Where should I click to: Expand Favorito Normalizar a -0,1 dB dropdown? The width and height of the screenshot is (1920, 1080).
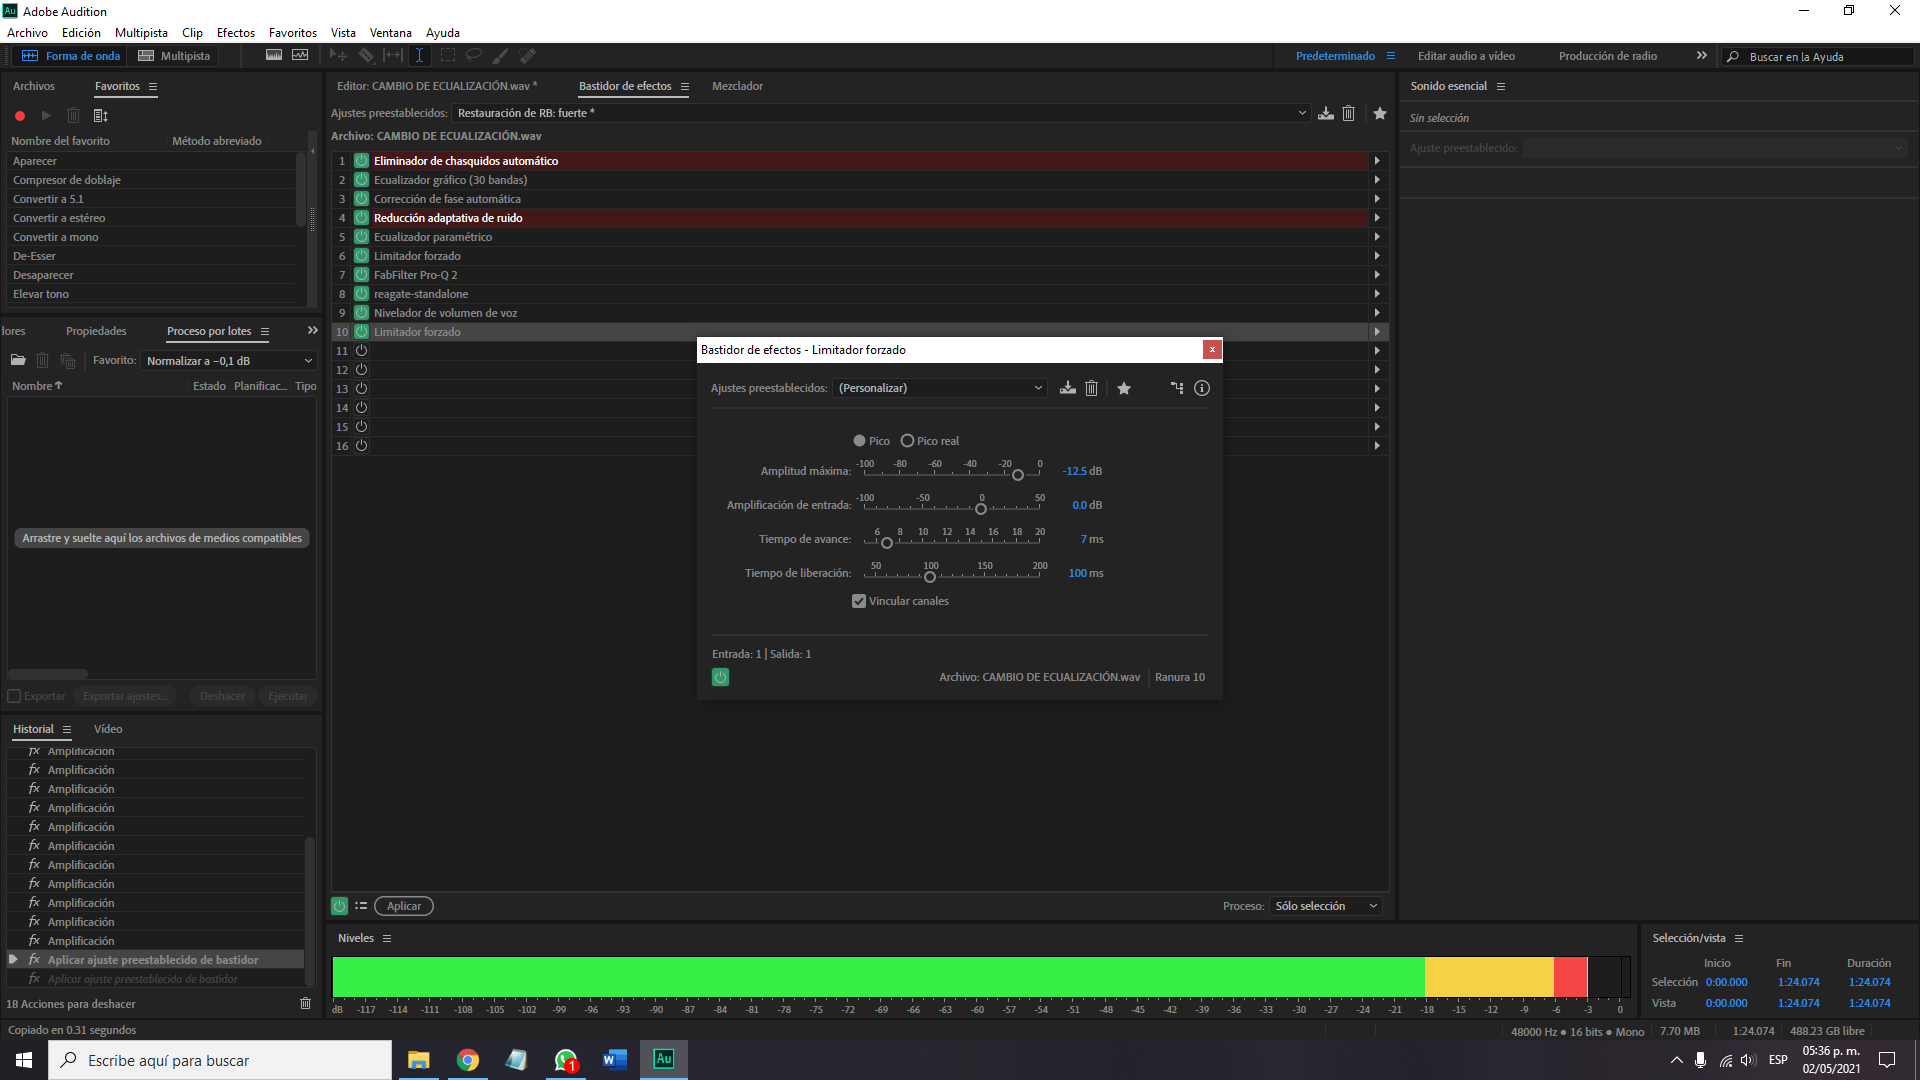click(x=229, y=361)
